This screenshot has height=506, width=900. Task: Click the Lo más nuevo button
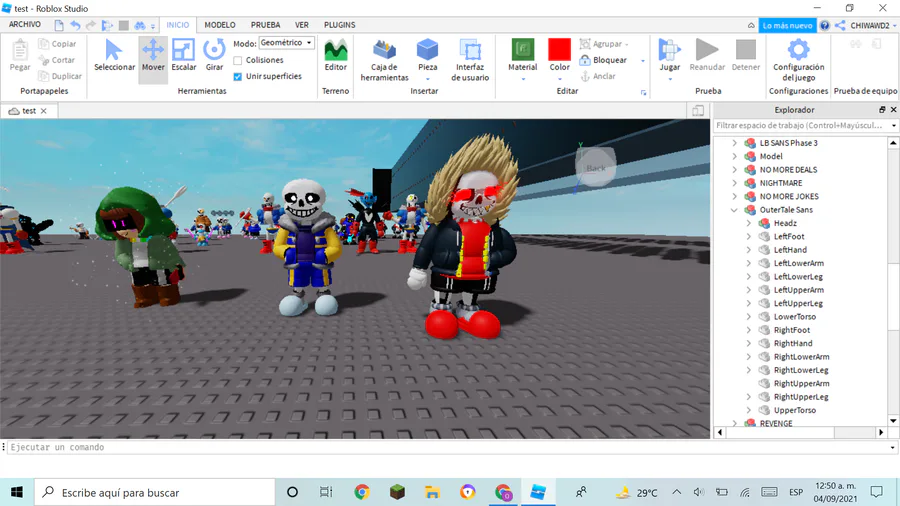pyautogui.click(x=787, y=25)
